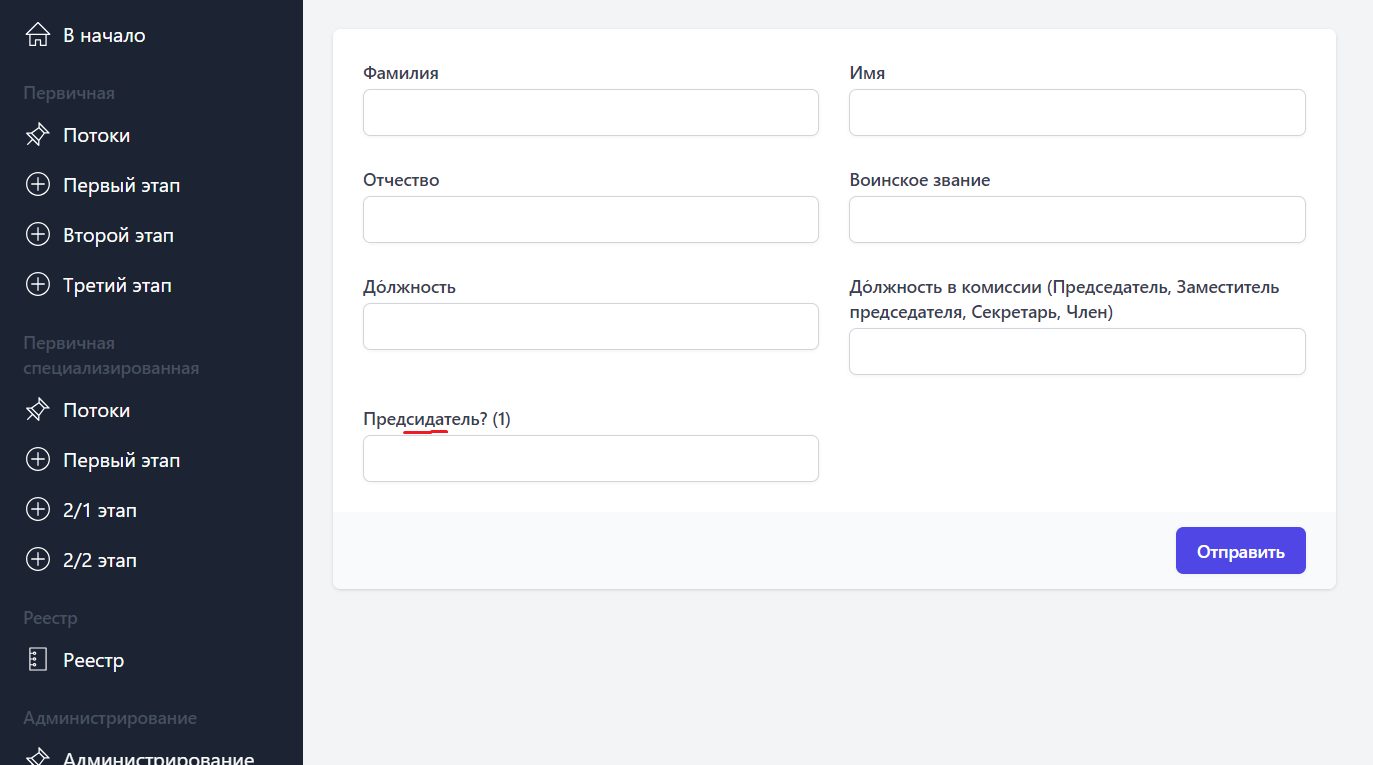Open the Администрирование menu item
Screen dimensions: 1373x765
158,757
